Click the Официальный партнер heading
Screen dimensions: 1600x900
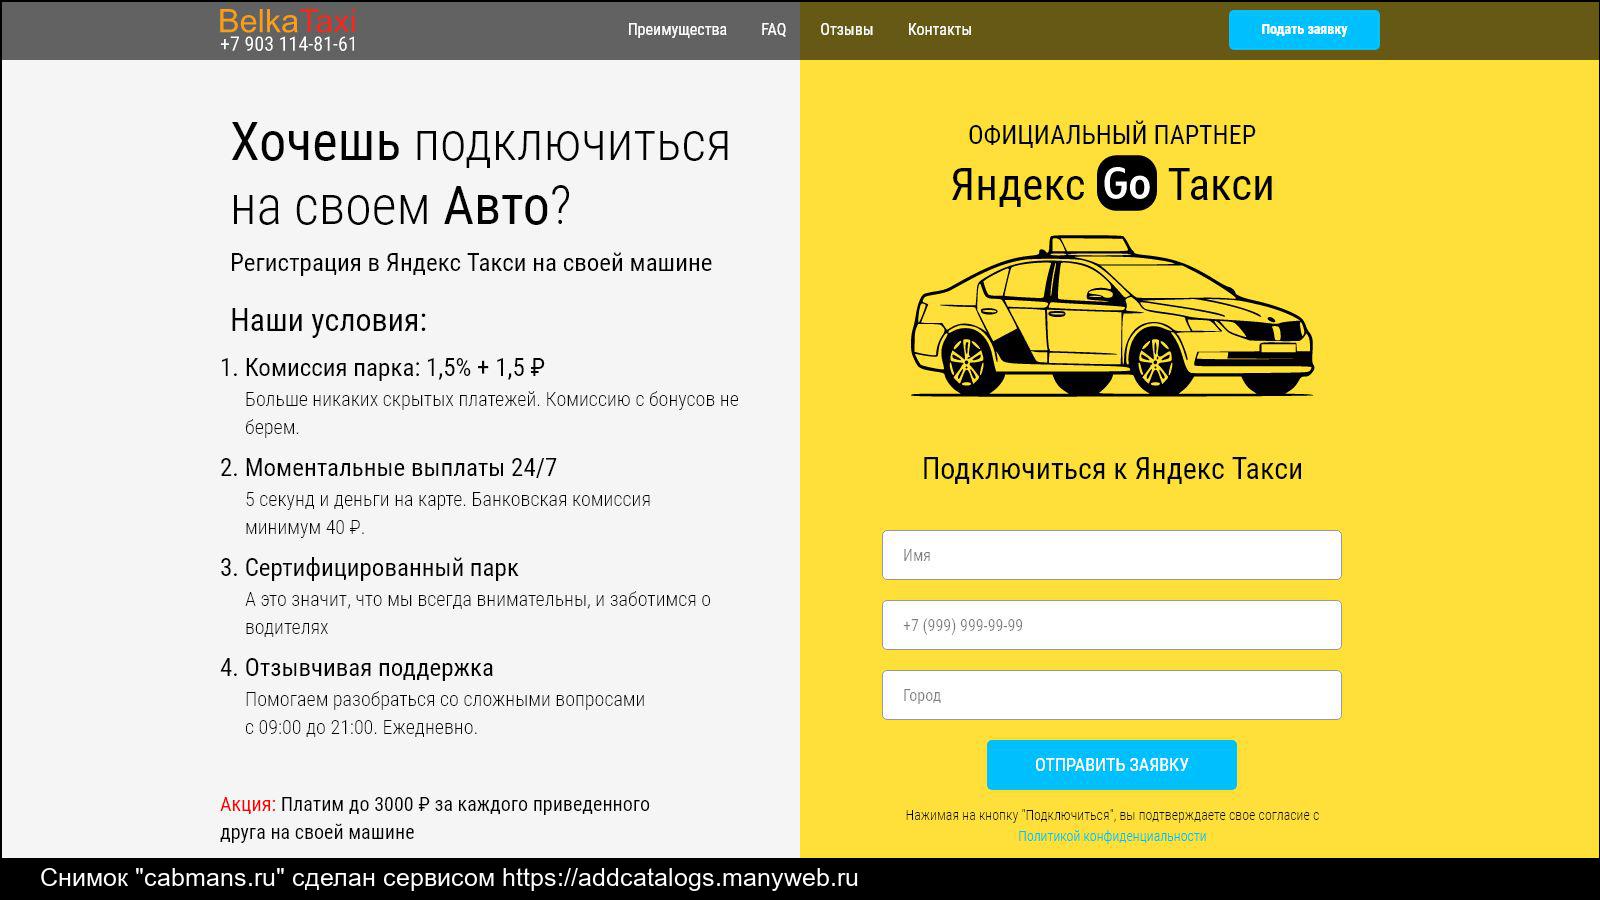coord(1112,135)
